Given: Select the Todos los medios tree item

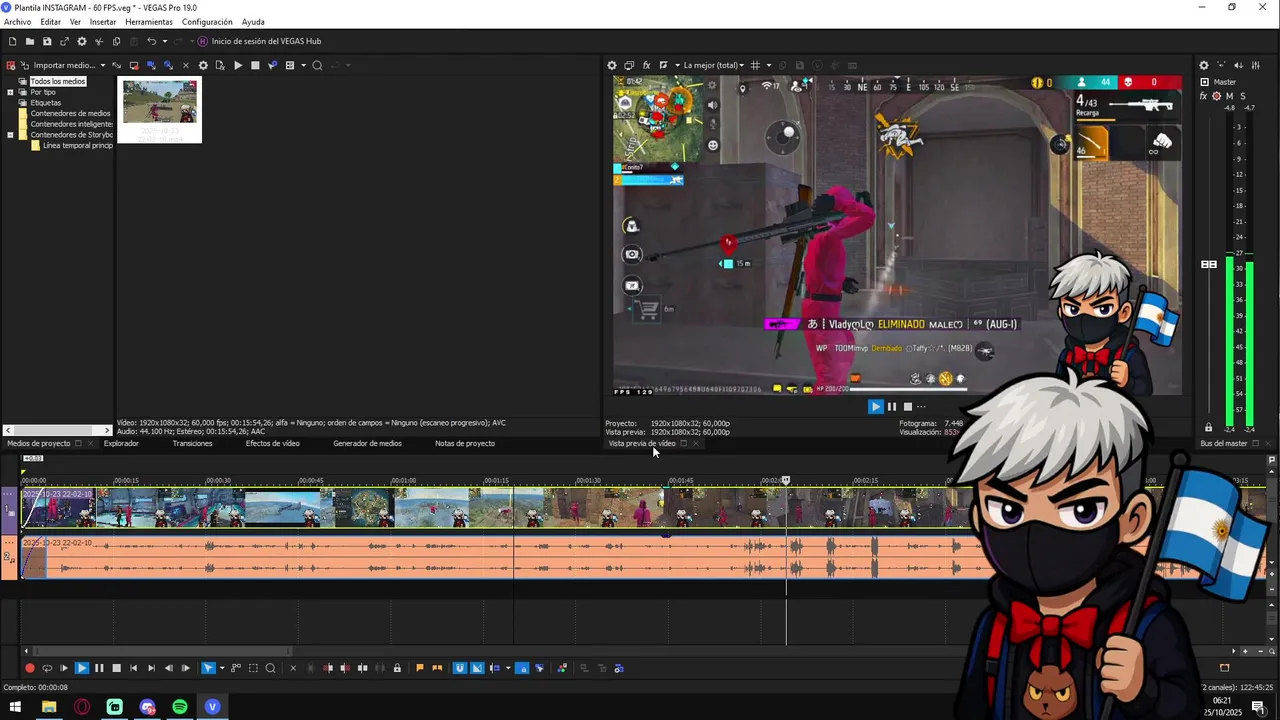Looking at the screenshot, I should tap(57, 81).
